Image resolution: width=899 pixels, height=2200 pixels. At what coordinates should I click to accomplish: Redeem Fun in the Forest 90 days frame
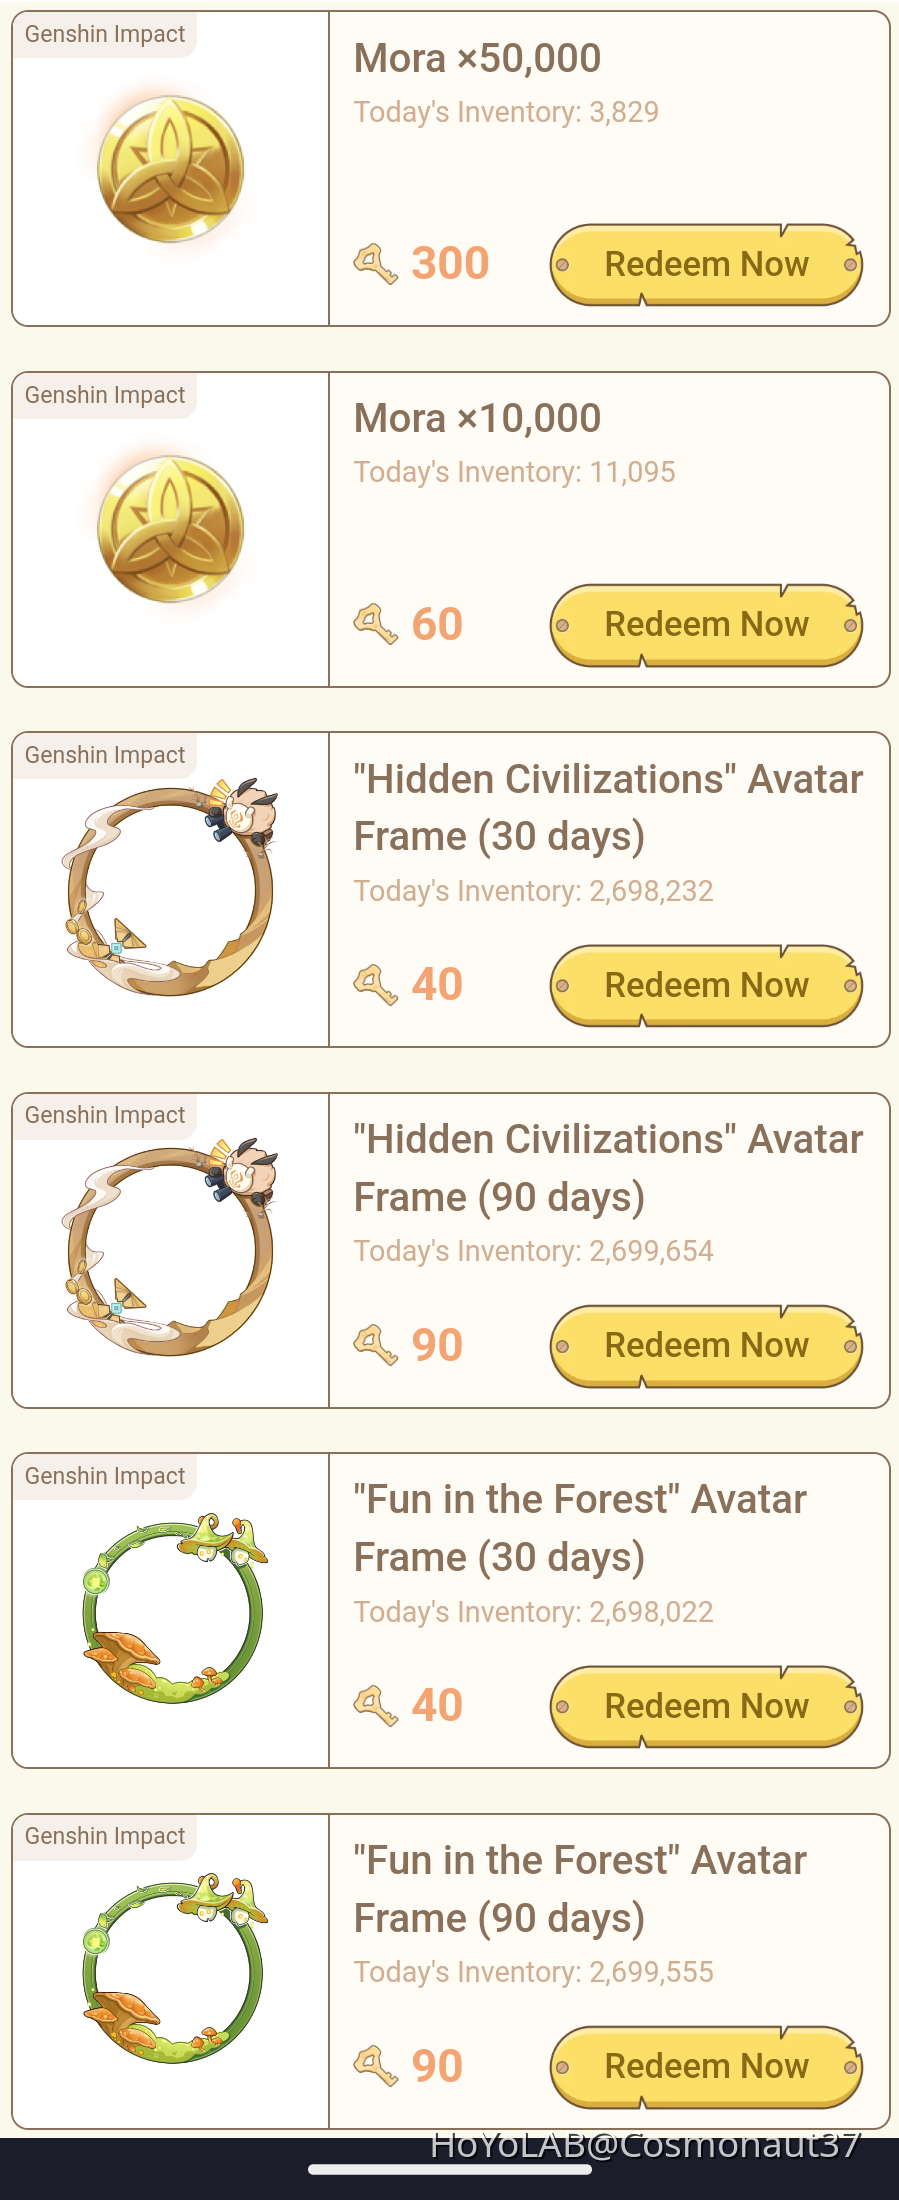[706, 2067]
